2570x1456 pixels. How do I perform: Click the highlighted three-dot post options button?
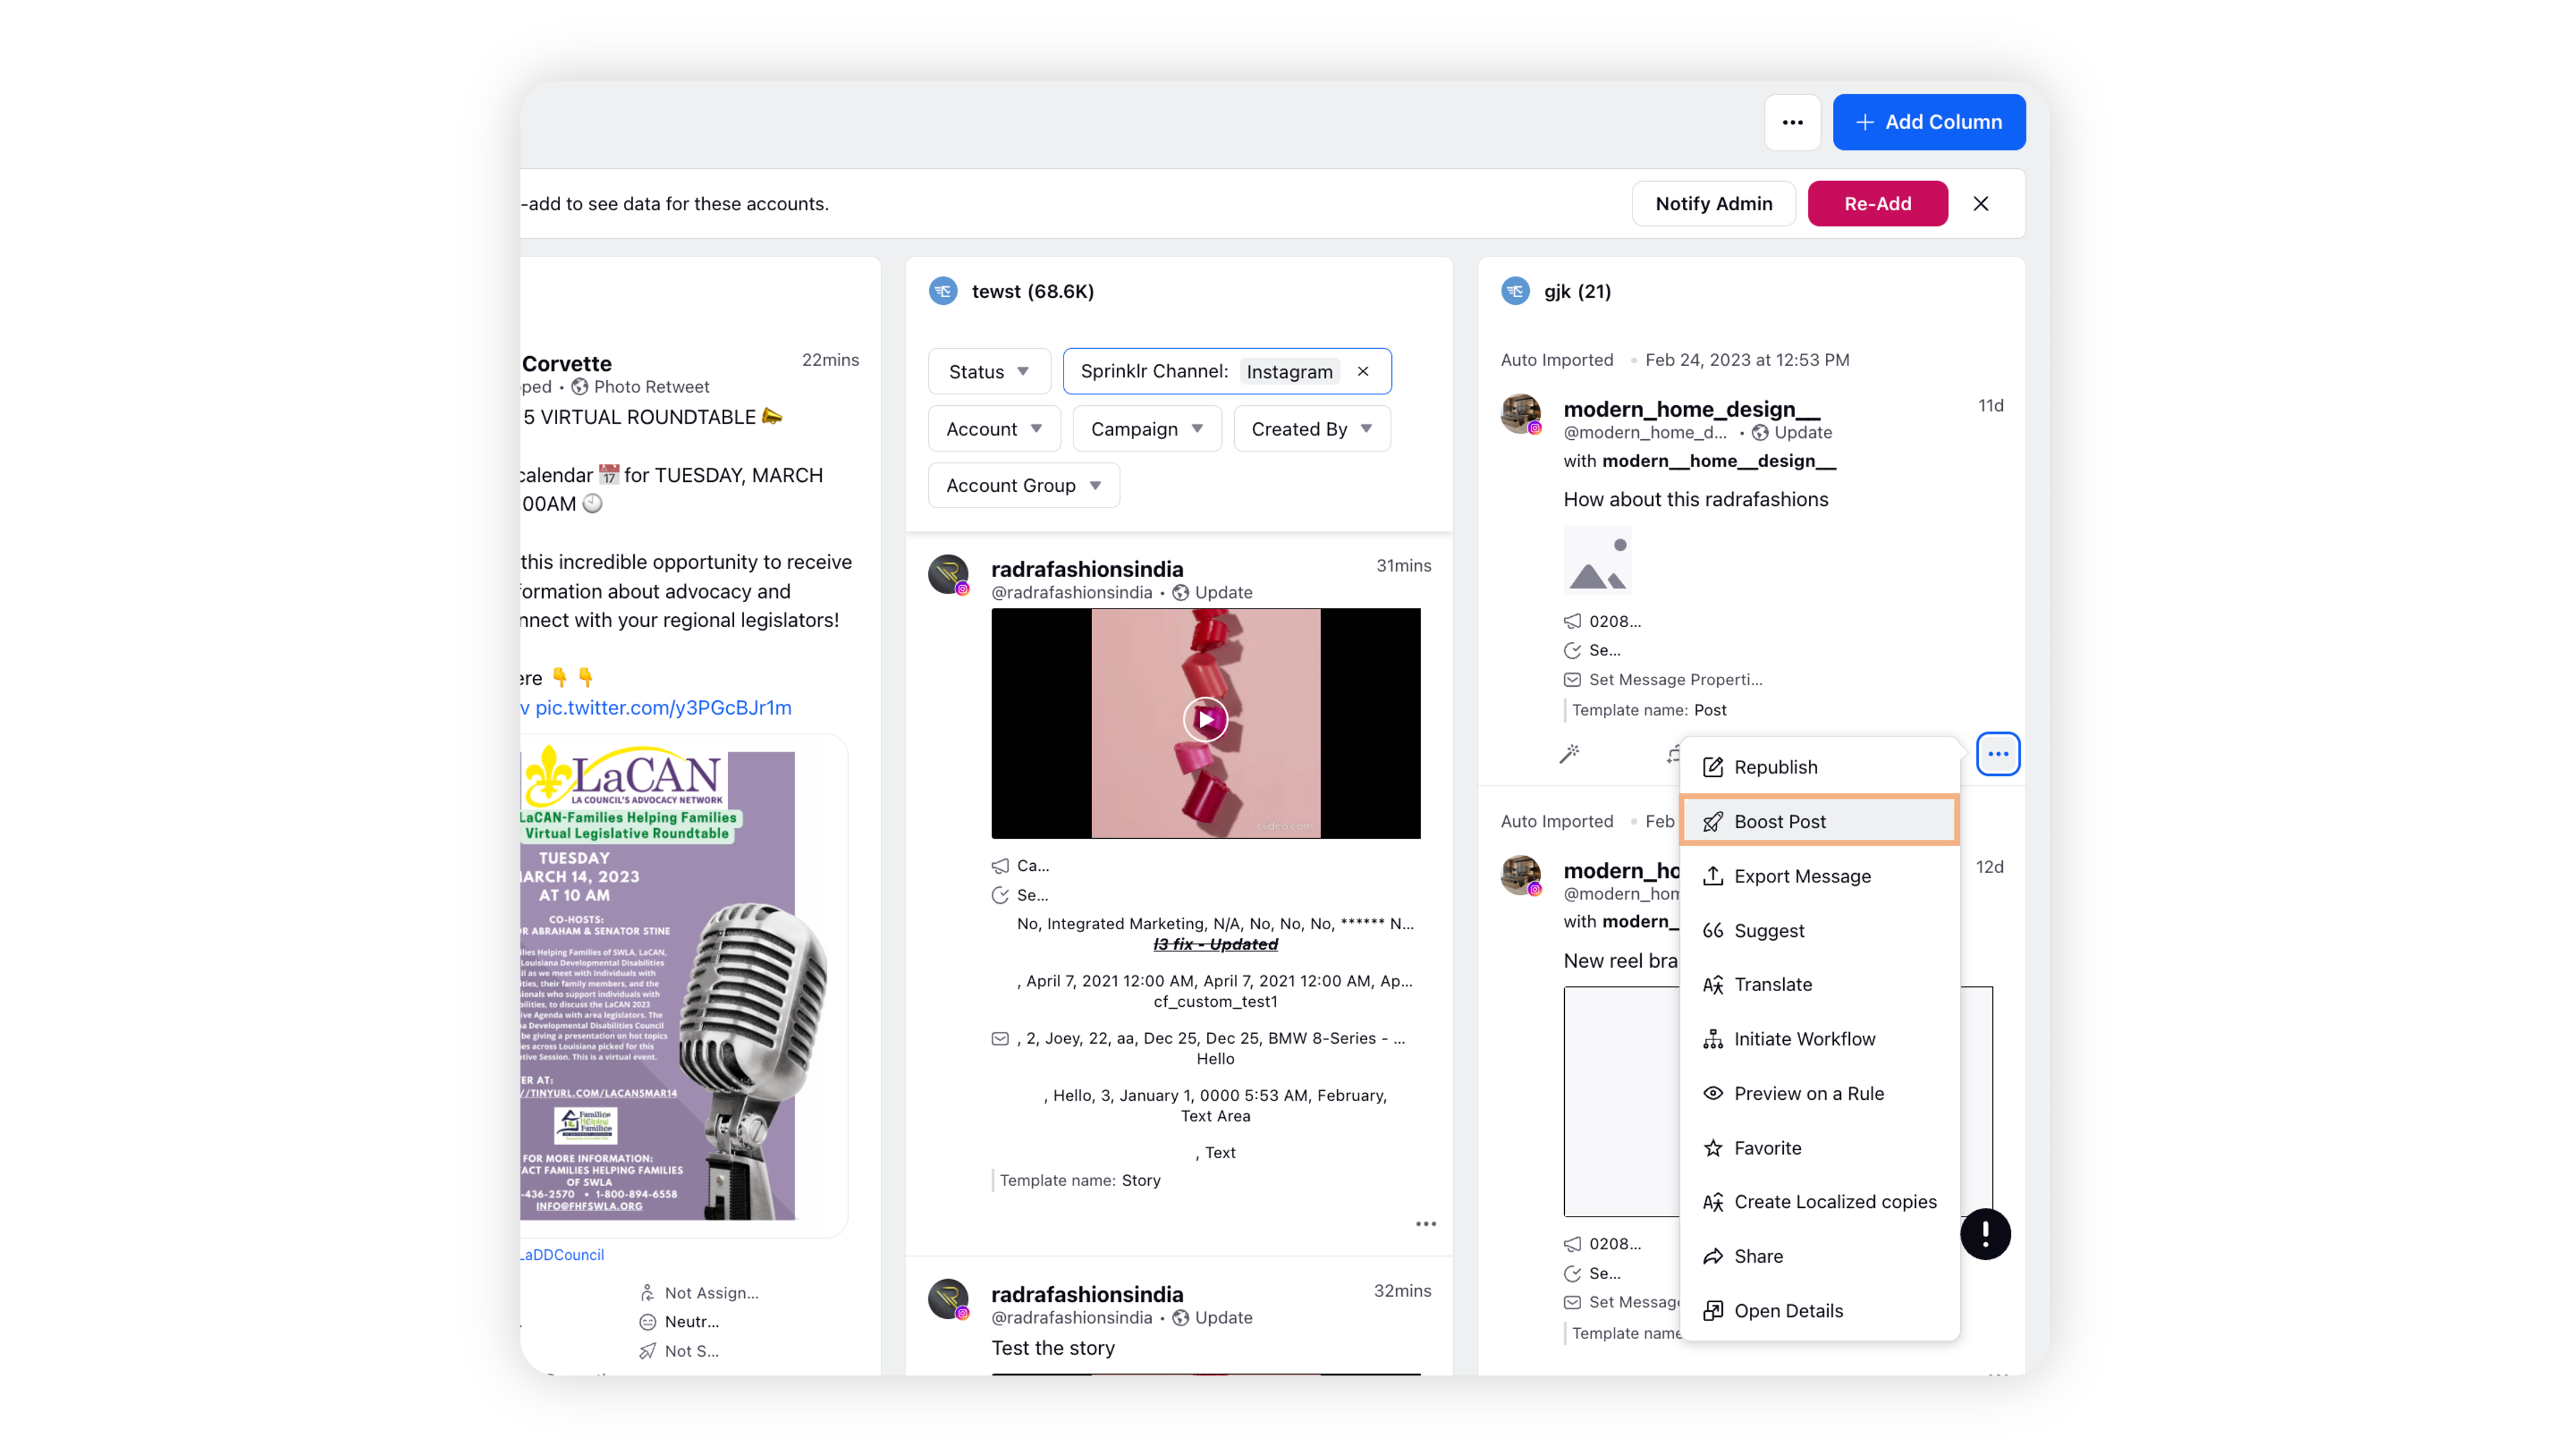click(1997, 754)
